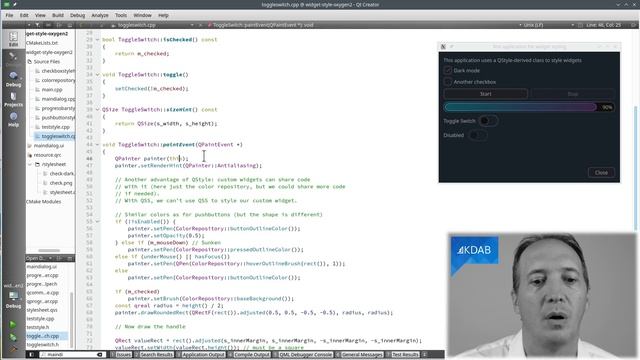The height and width of the screenshot is (360, 640).
Task: Show the Test Results pane
Action: (403, 355)
